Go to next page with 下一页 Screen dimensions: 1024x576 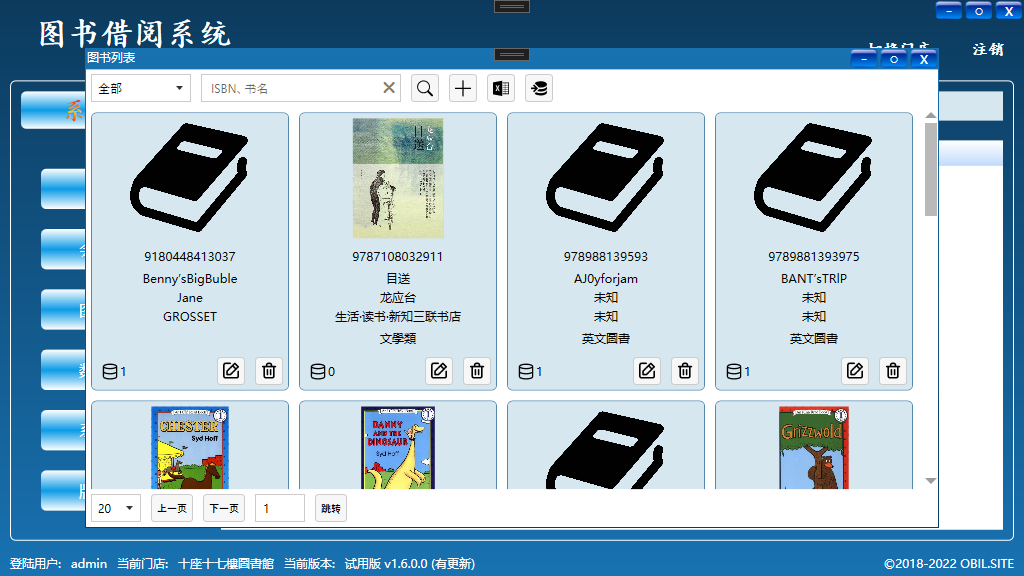coord(224,508)
